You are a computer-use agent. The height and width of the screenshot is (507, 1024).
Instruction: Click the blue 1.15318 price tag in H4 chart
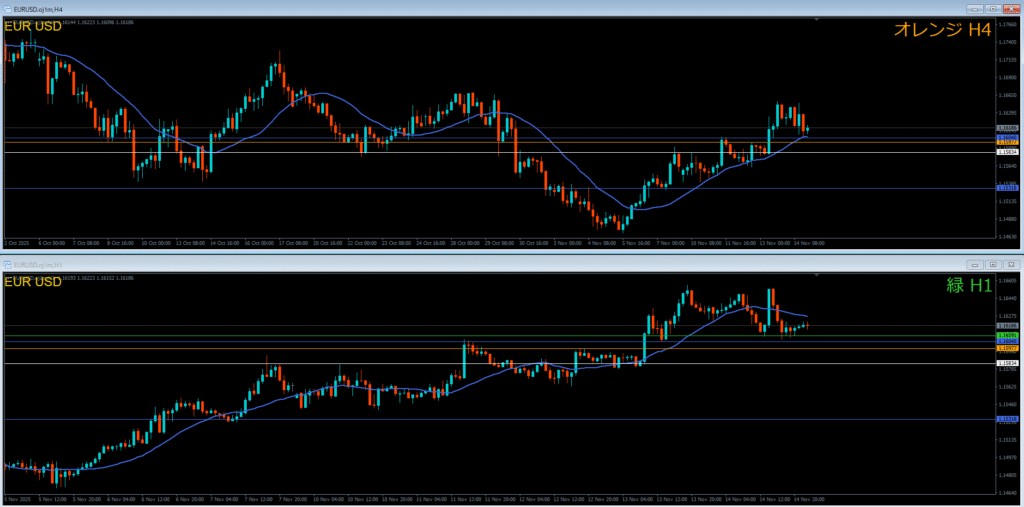[x=1006, y=188]
